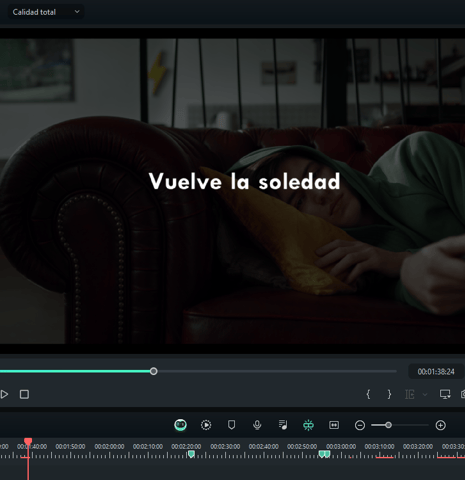Record voiceover with the microphone icon

tap(257, 425)
